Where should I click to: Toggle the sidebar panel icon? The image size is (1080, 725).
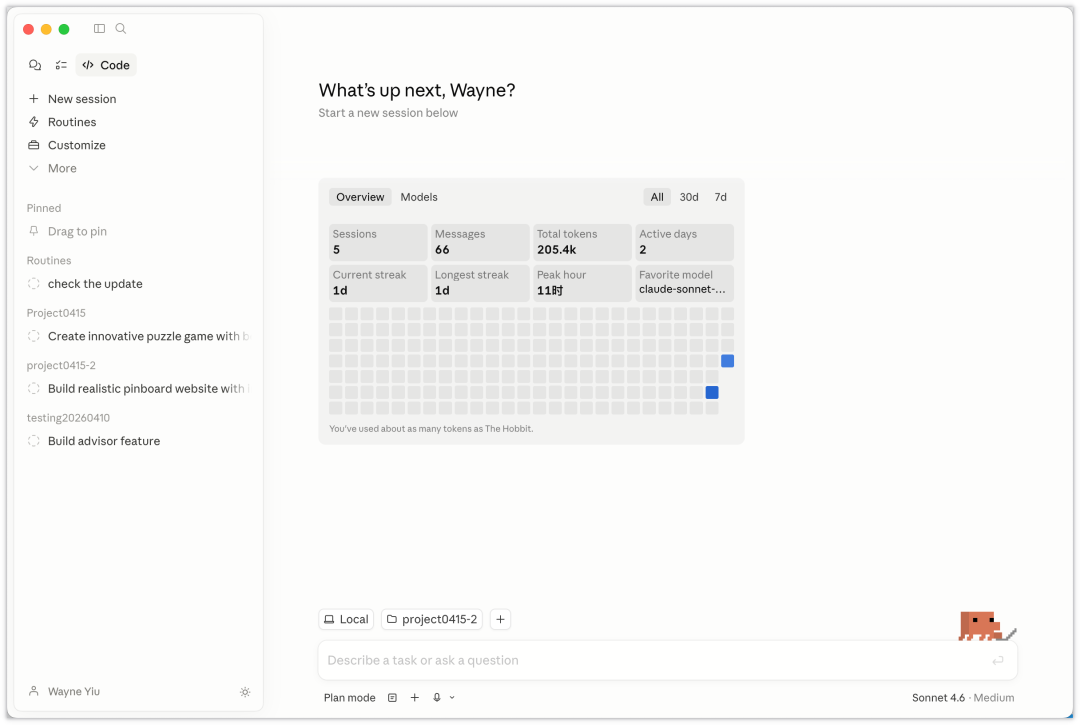pyautogui.click(x=99, y=29)
